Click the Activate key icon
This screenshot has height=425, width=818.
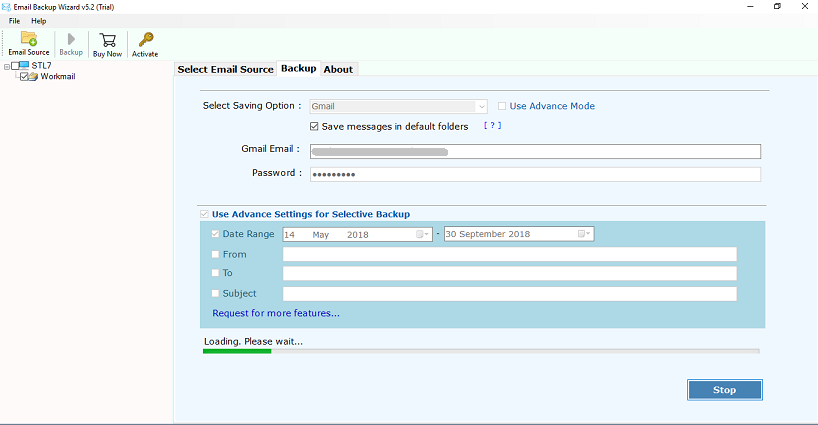145,40
